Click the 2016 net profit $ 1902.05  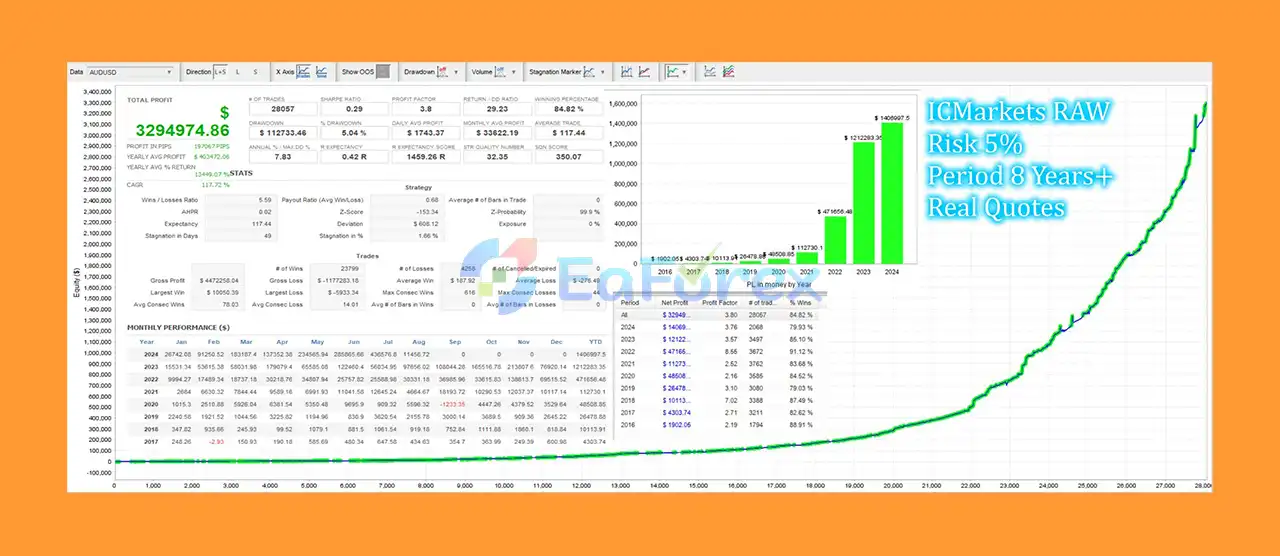(677, 424)
